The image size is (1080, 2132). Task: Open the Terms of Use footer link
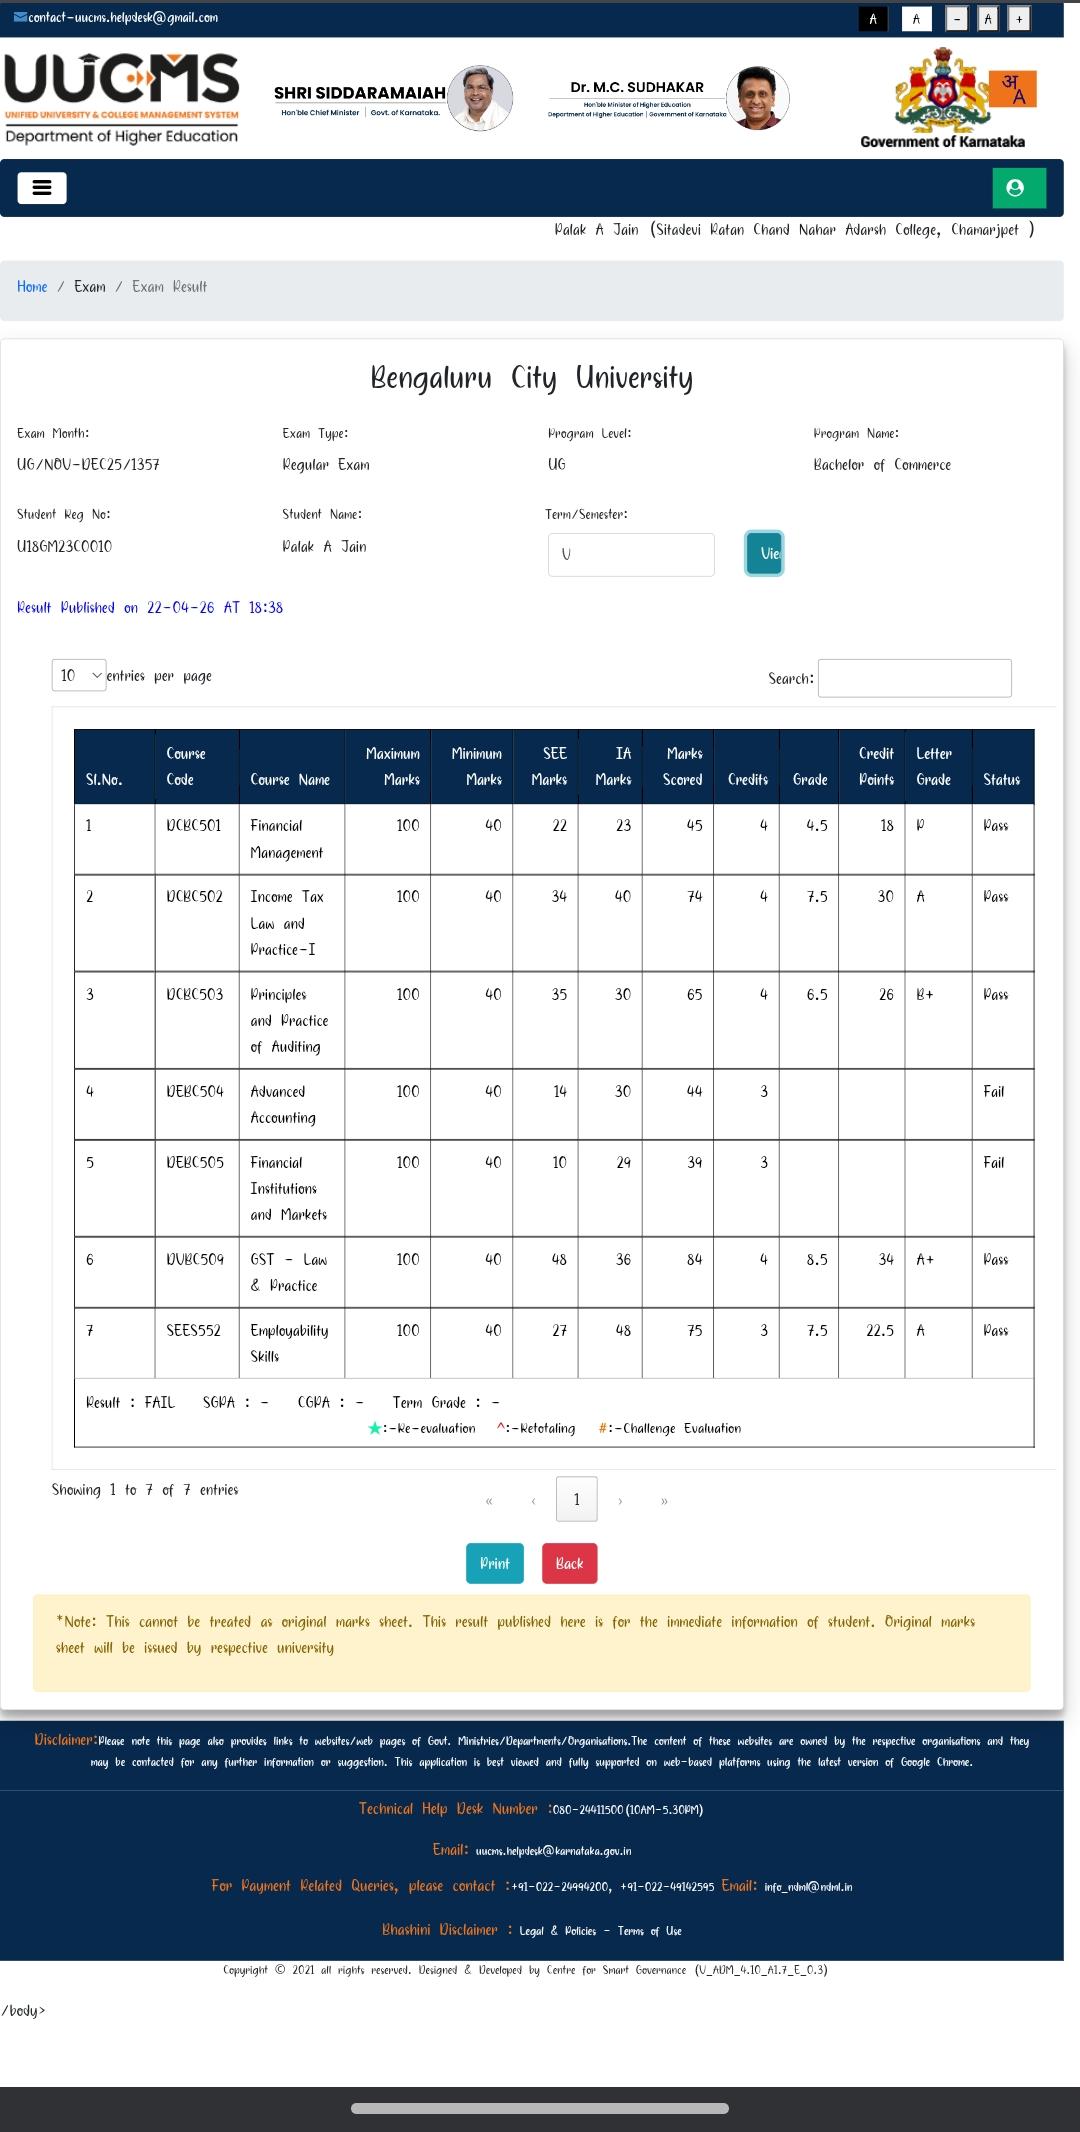[649, 1931]
